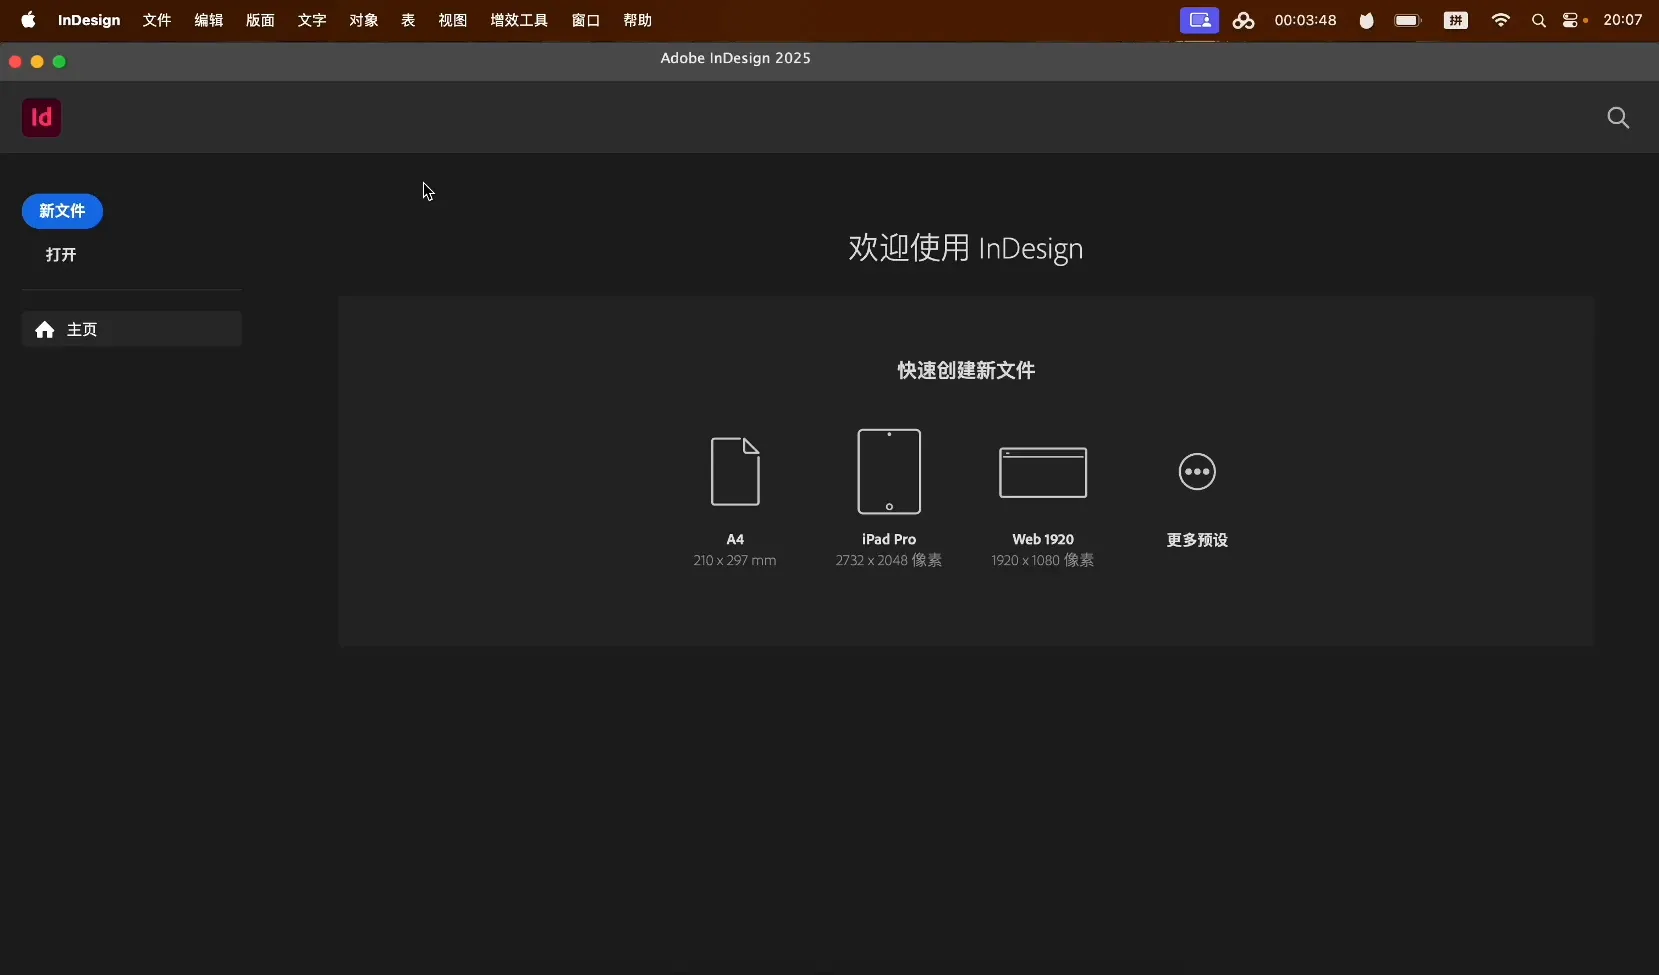Open Spotlight search in menu bar
The width and height of the screenshot is (1659, 975).
1538,20
